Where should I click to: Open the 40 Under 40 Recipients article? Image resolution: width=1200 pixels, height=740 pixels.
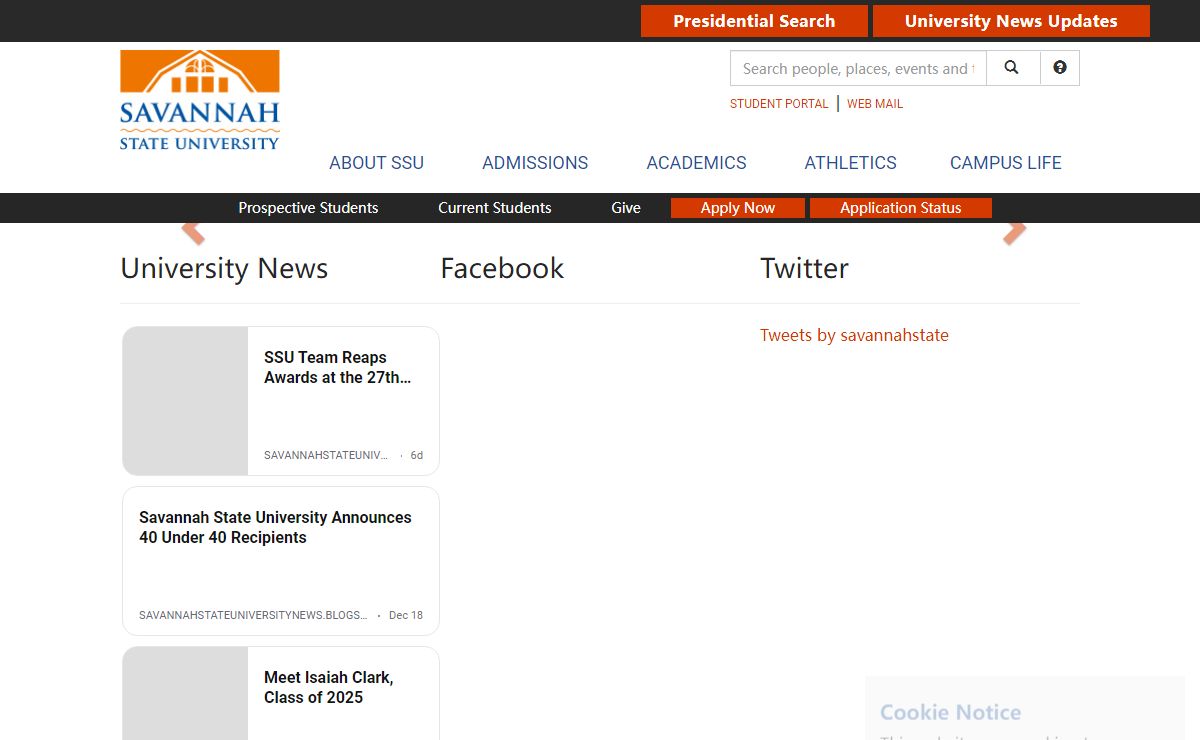pos(275,527)
